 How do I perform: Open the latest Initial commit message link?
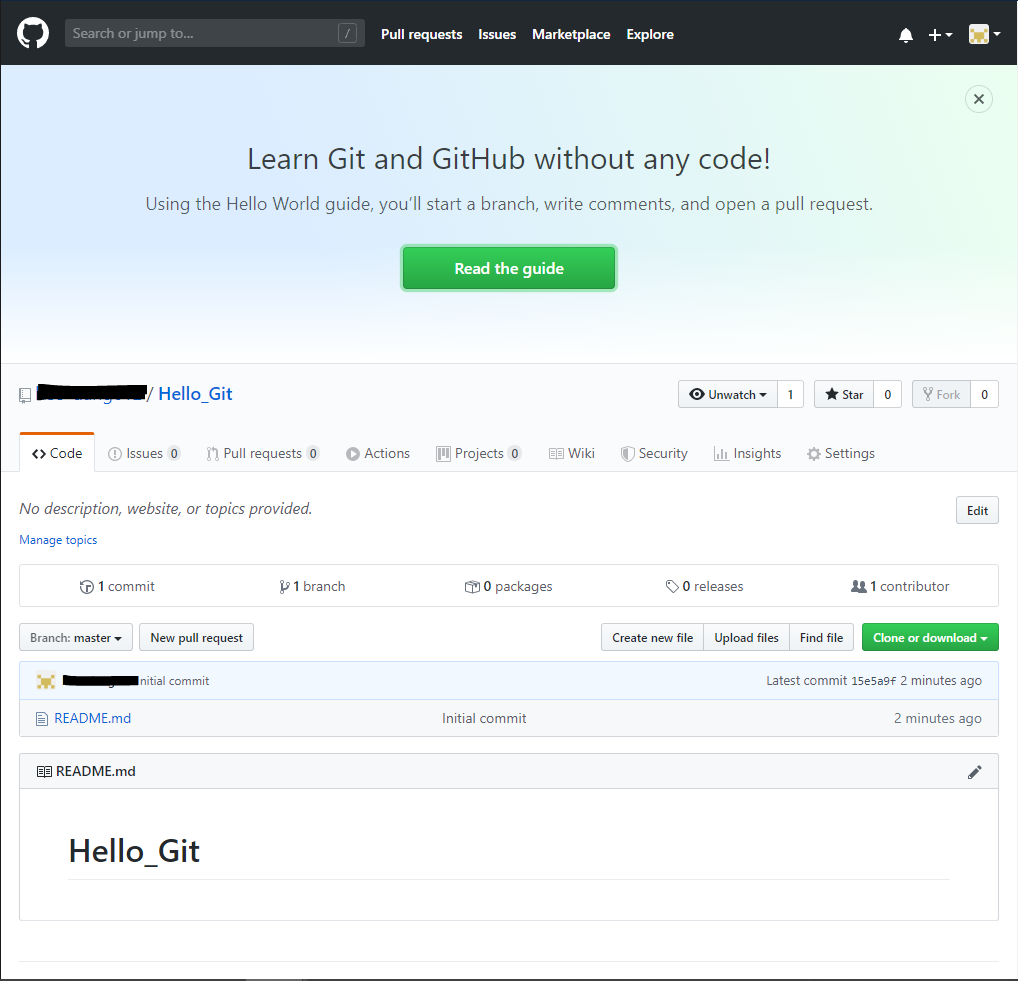click(174, 681)
